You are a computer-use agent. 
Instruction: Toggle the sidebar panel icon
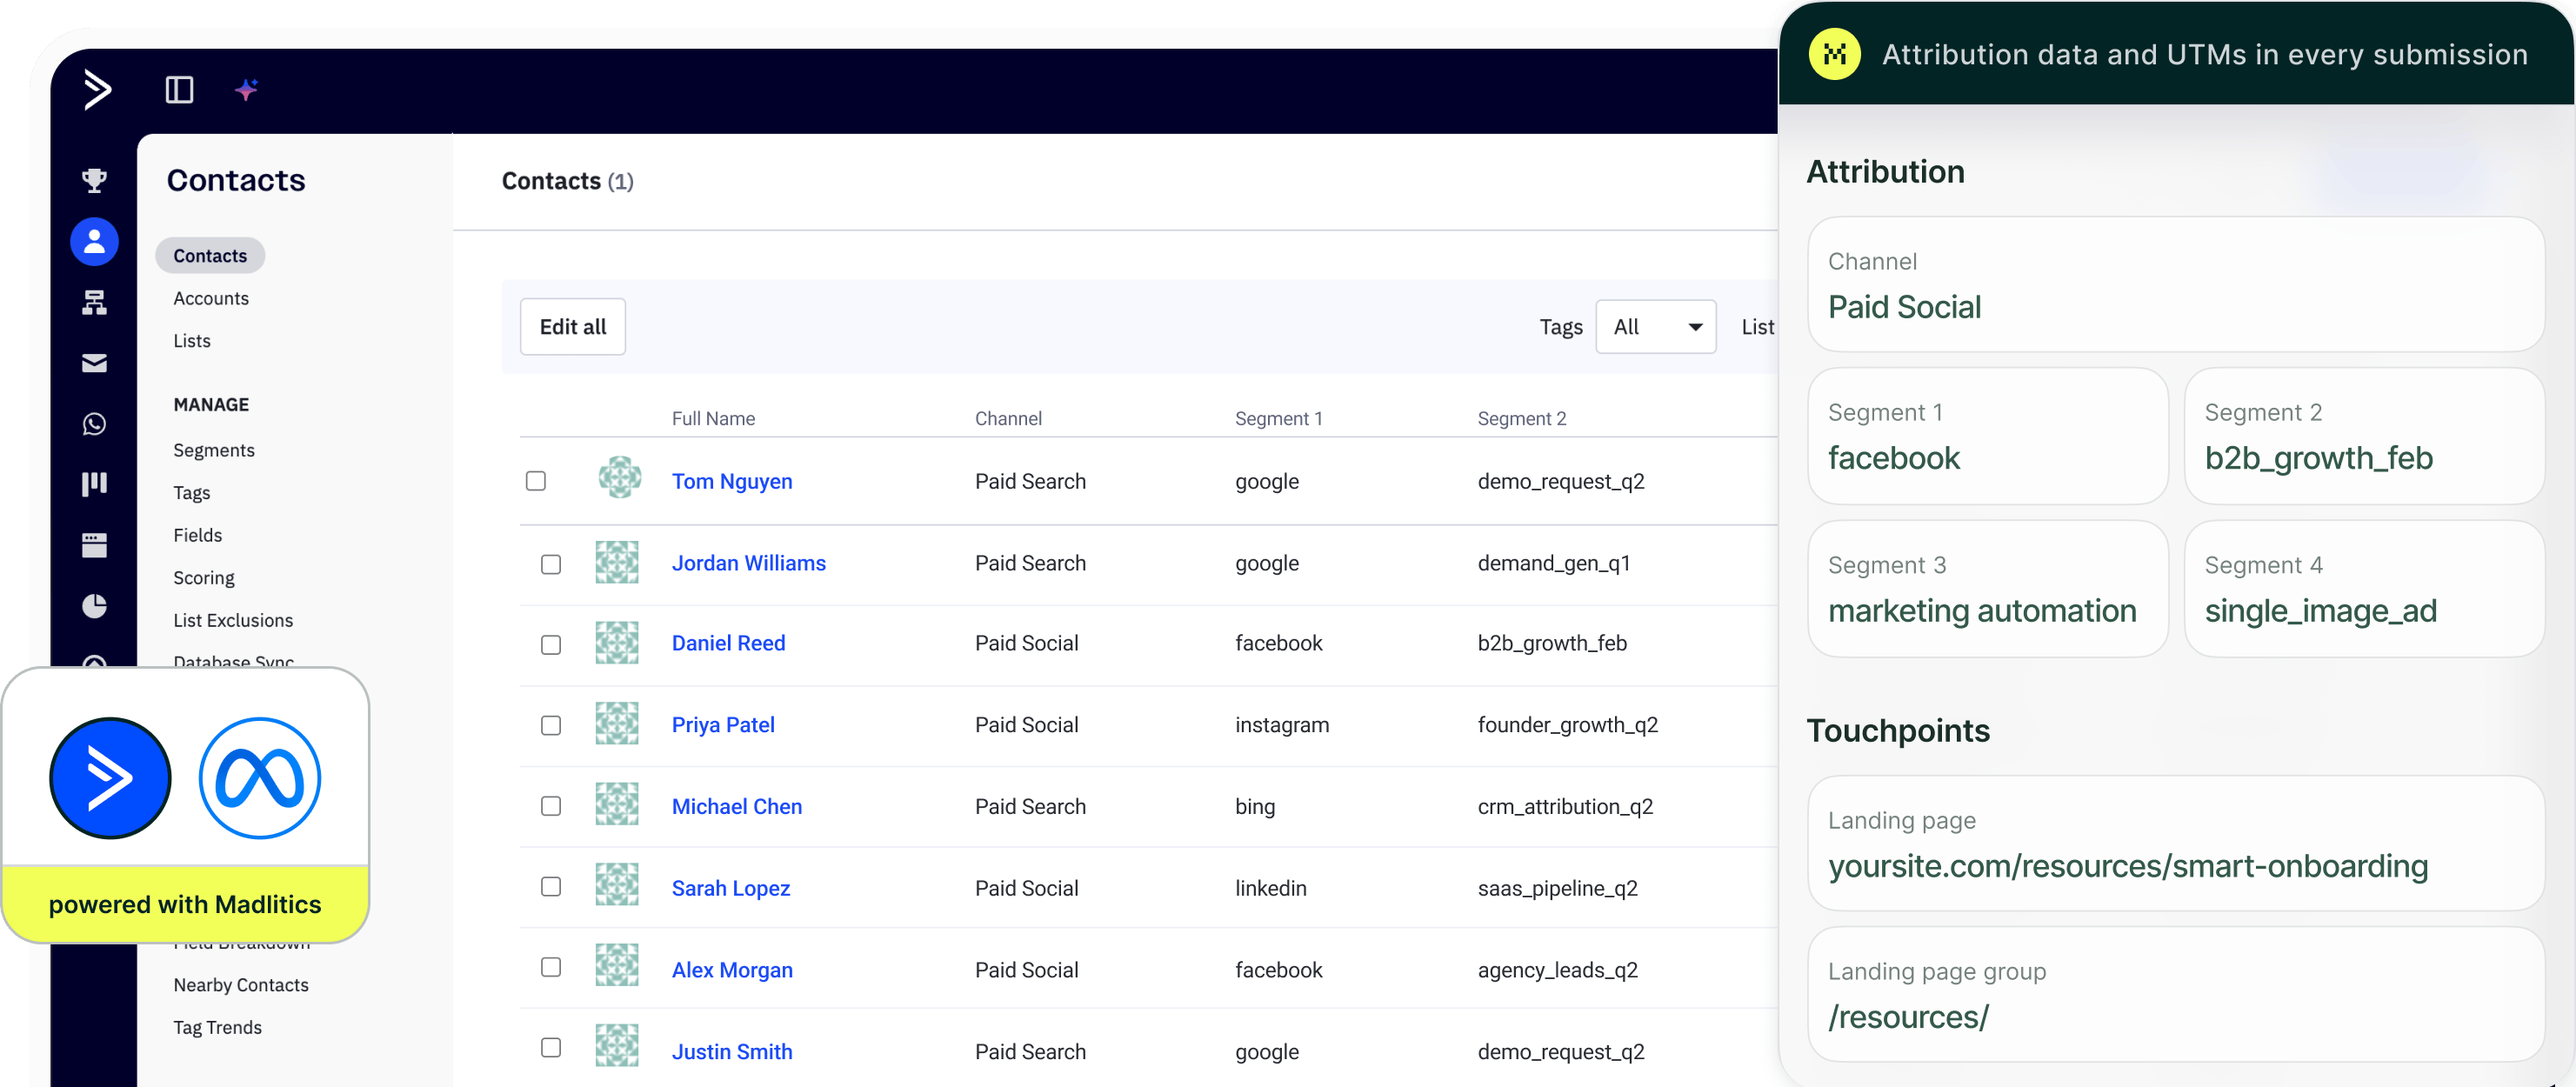tap(179, 90)
